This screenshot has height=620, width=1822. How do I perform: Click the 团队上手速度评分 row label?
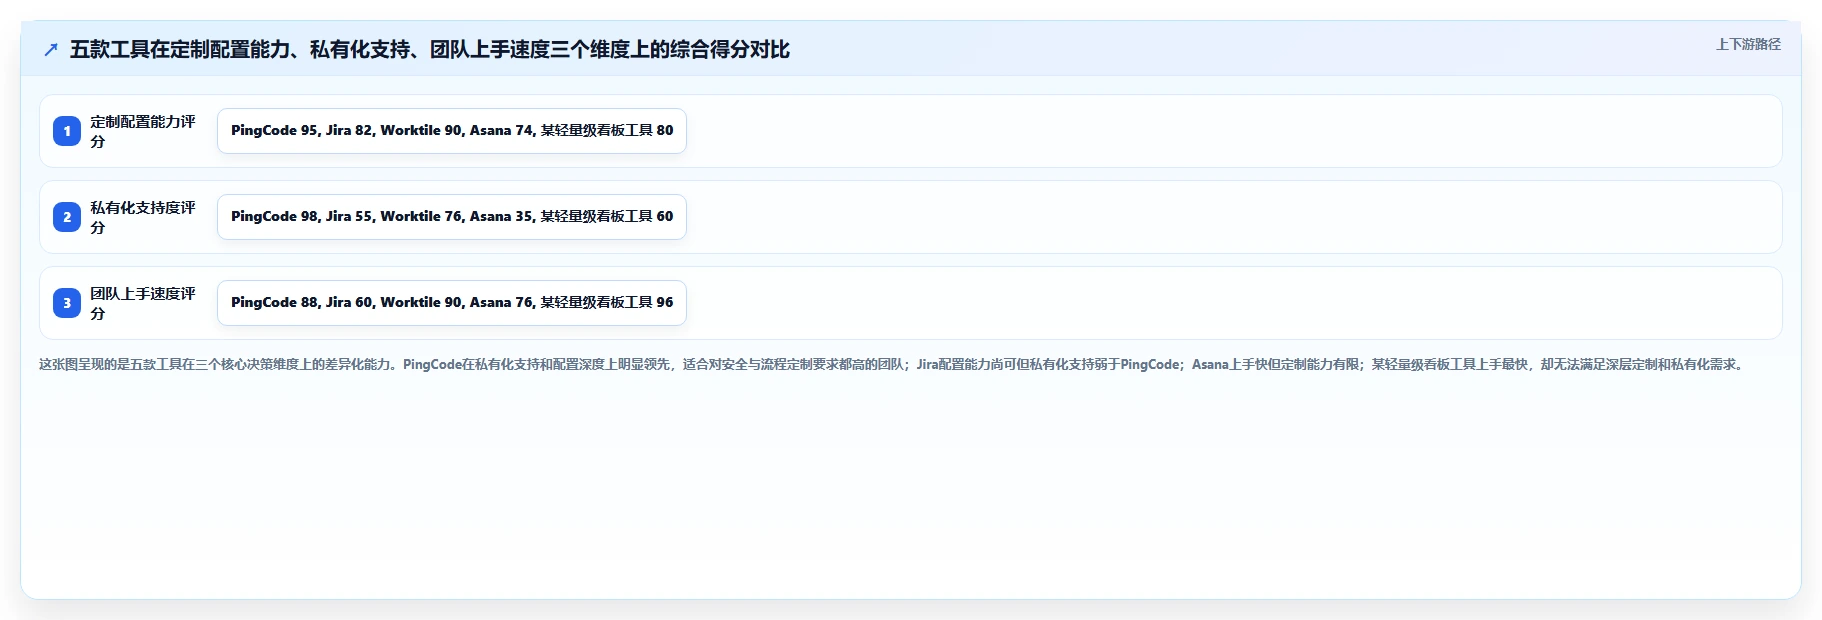click(x=143, y=303)
